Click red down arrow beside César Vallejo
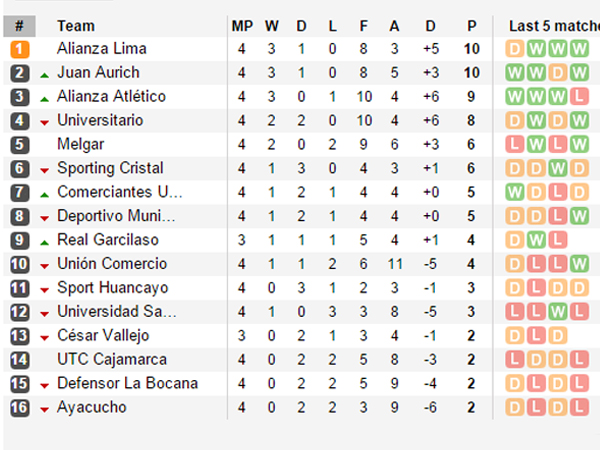This screenshot has height=450, width=600. (44, 338)
